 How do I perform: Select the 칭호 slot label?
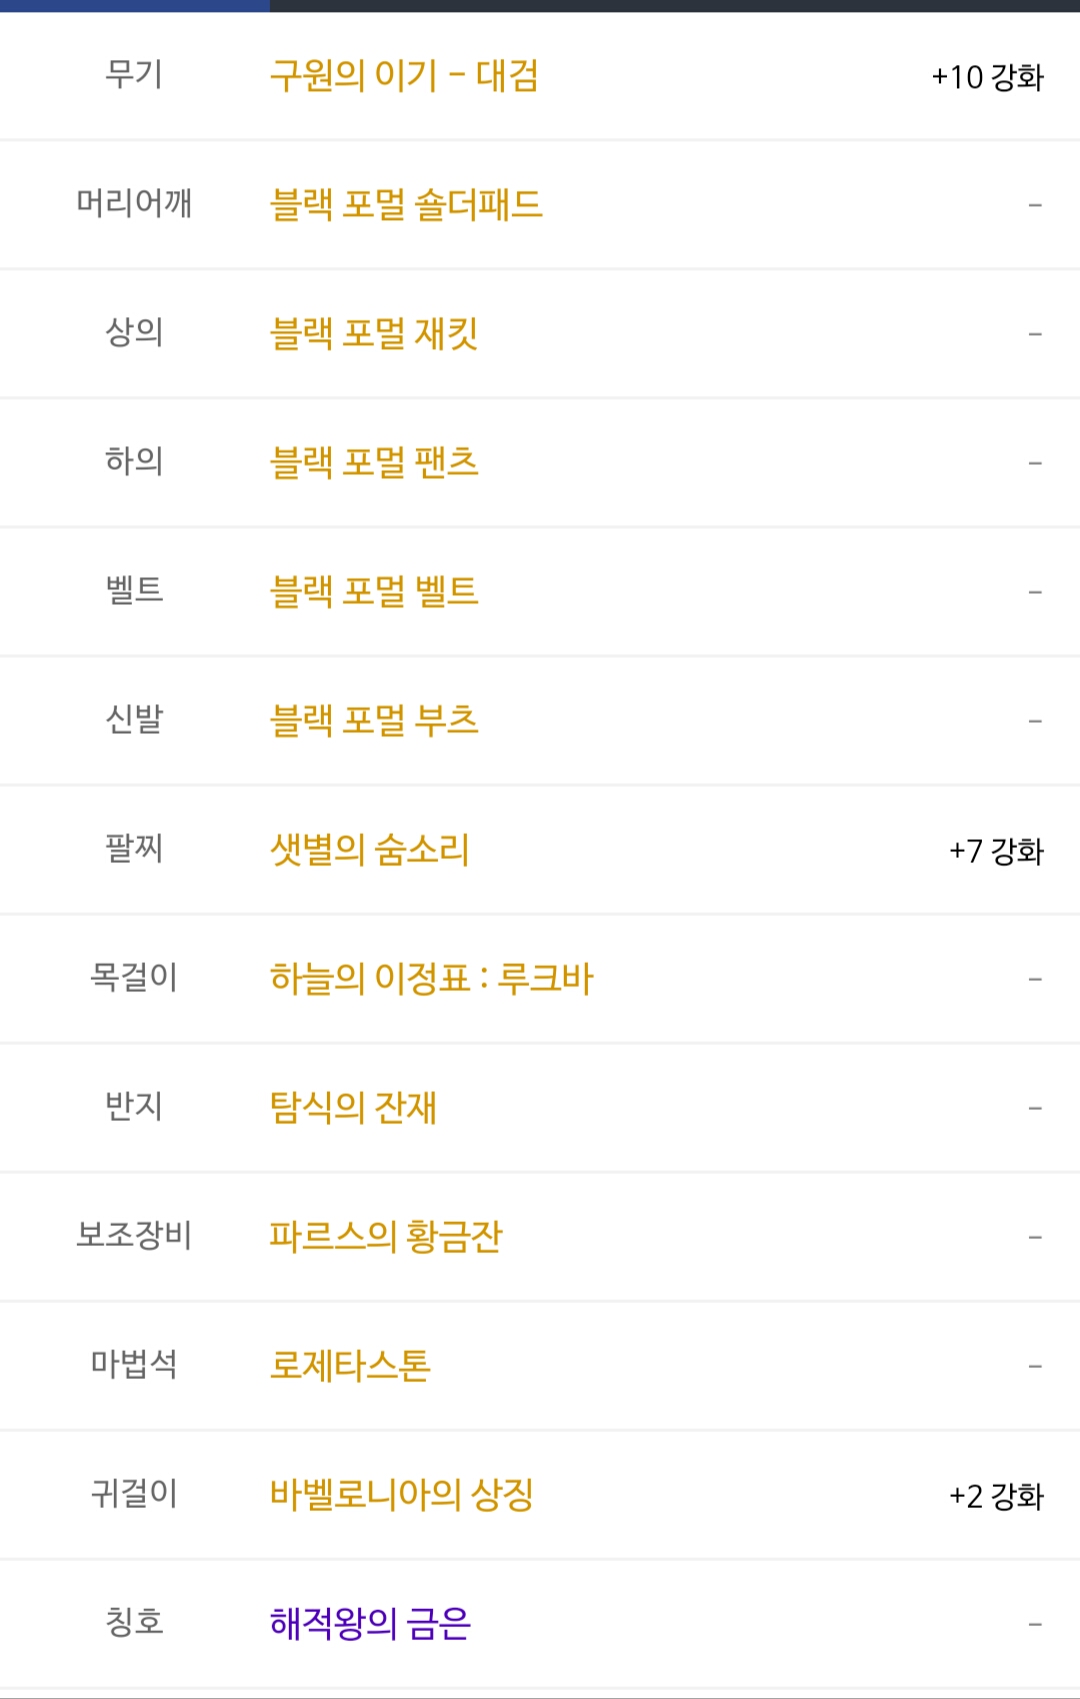(134, 1622)
